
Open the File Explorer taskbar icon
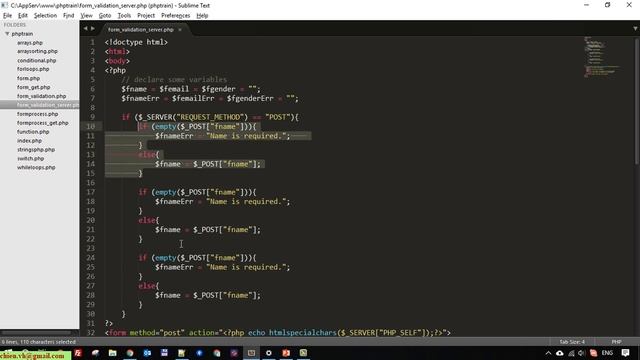point(113,353)
